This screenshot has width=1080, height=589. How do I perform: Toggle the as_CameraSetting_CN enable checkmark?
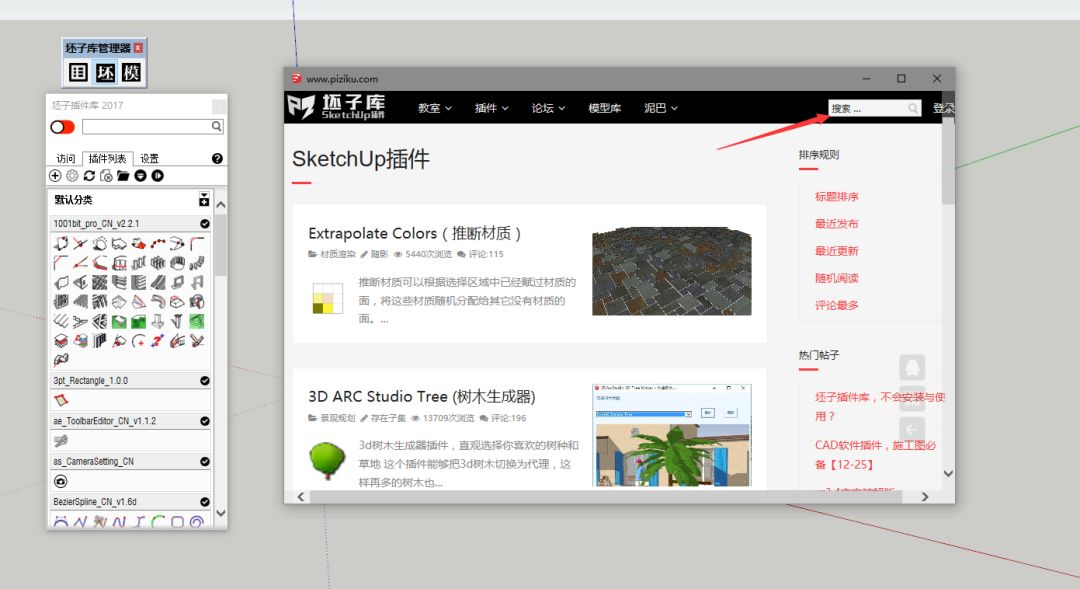(205, 462)
